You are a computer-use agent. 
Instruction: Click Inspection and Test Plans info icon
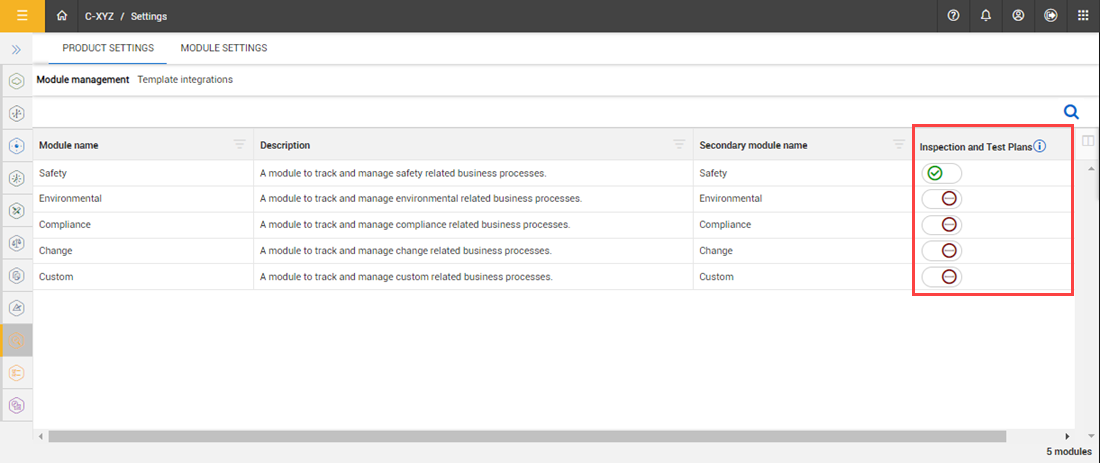coord(1040,146)
